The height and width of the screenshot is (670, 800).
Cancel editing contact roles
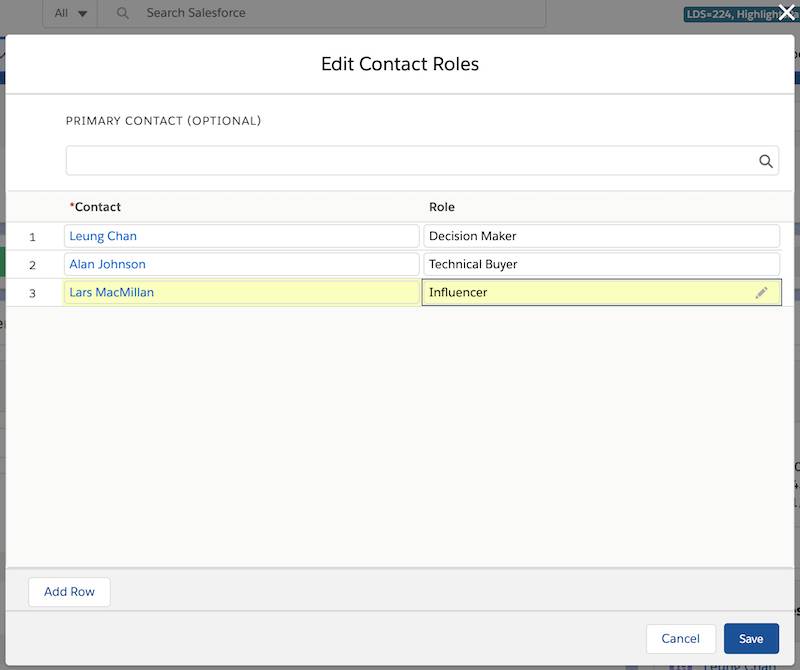[x=680, y=638]
